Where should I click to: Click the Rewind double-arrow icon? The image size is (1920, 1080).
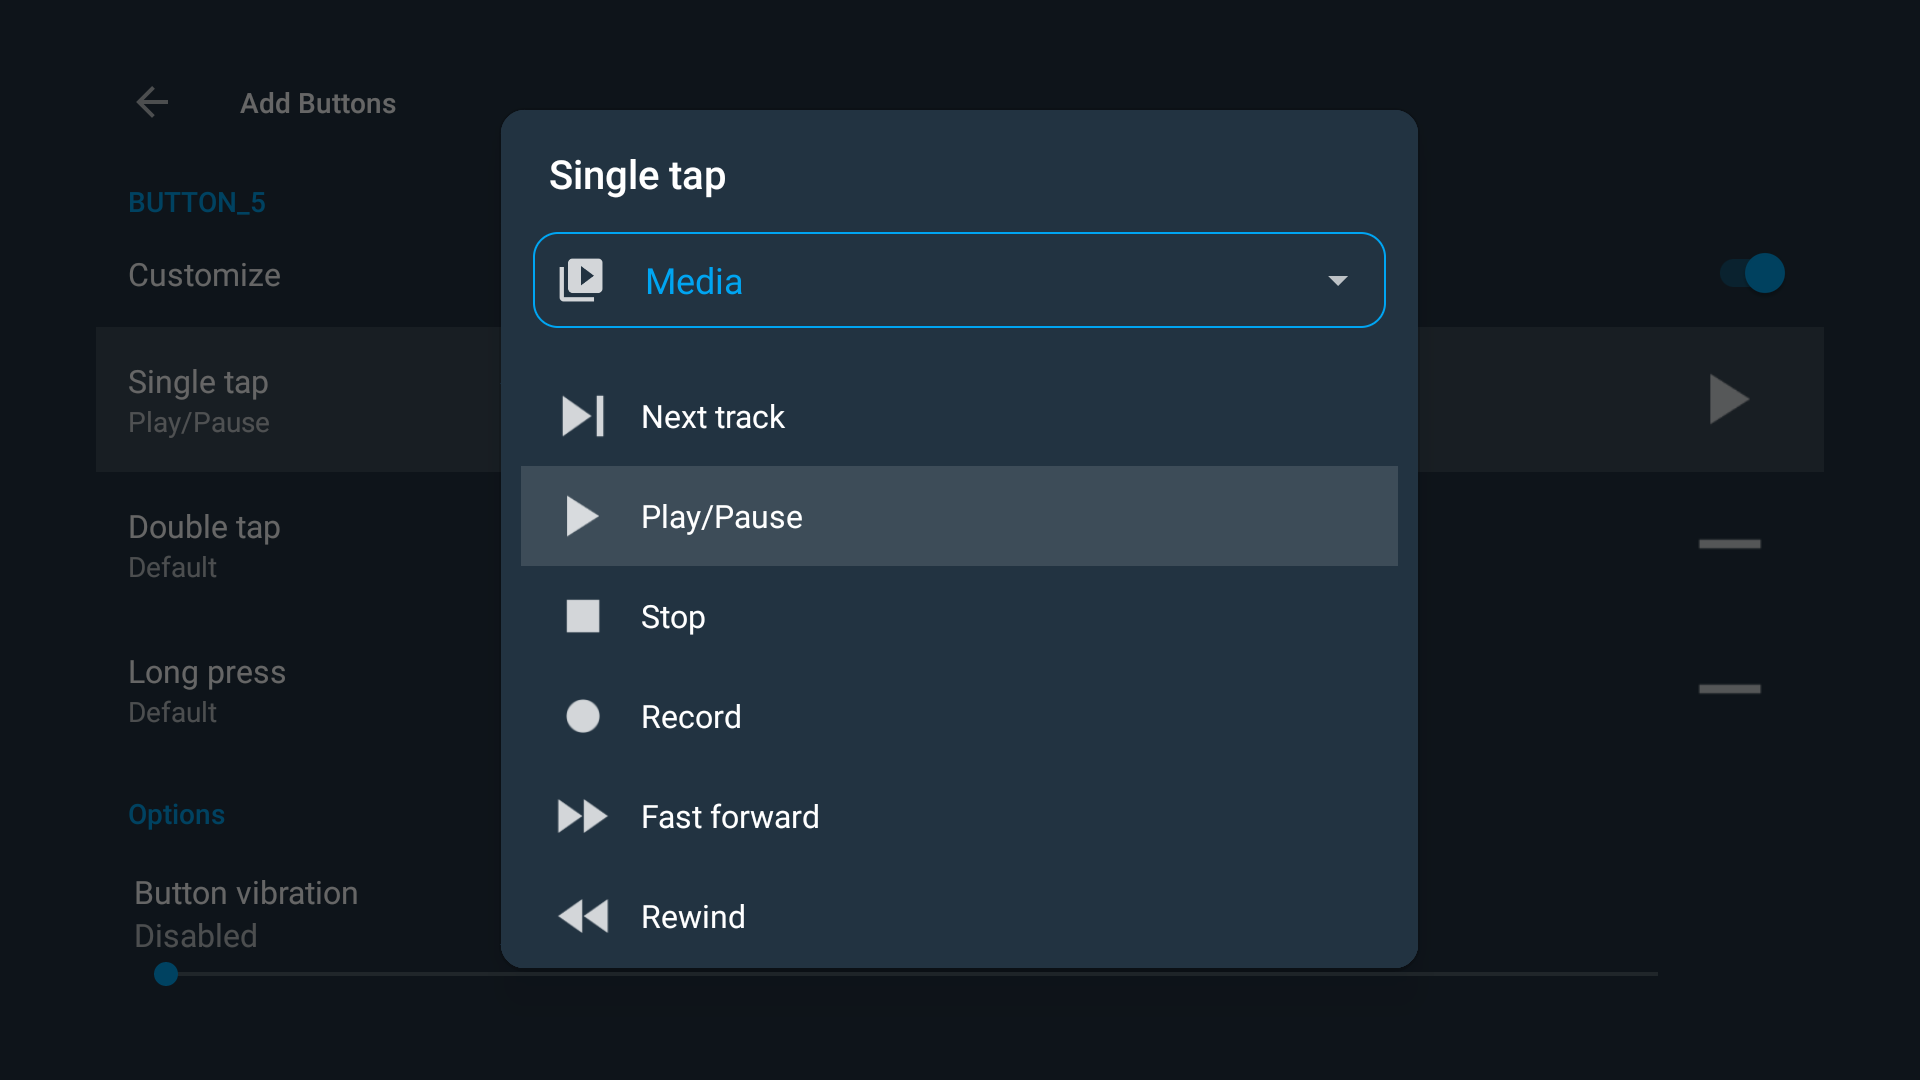click(x=583, y=917)
